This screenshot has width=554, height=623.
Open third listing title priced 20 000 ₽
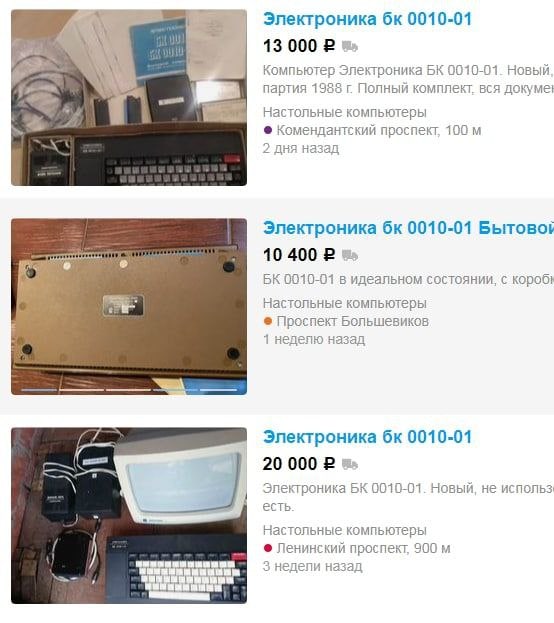pos(367,437)
